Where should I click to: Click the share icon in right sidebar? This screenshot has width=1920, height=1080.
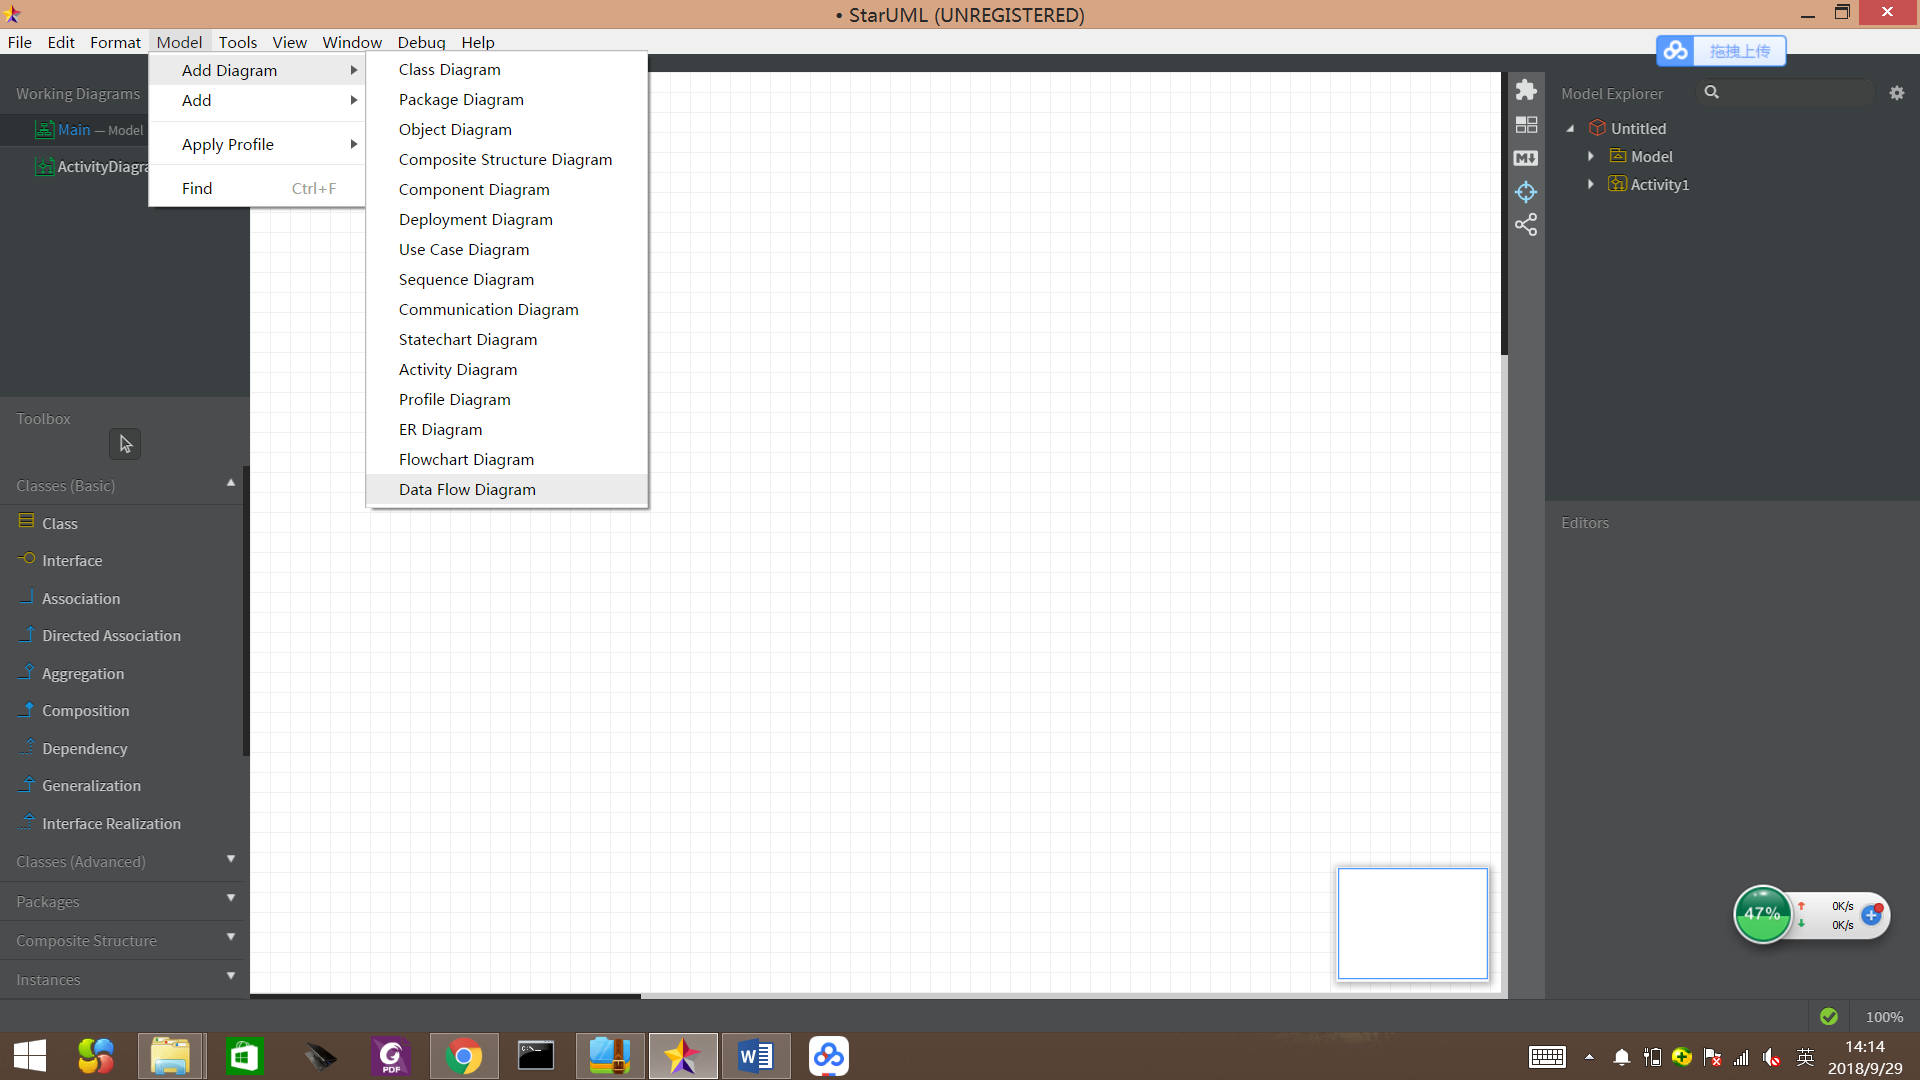1525,225
